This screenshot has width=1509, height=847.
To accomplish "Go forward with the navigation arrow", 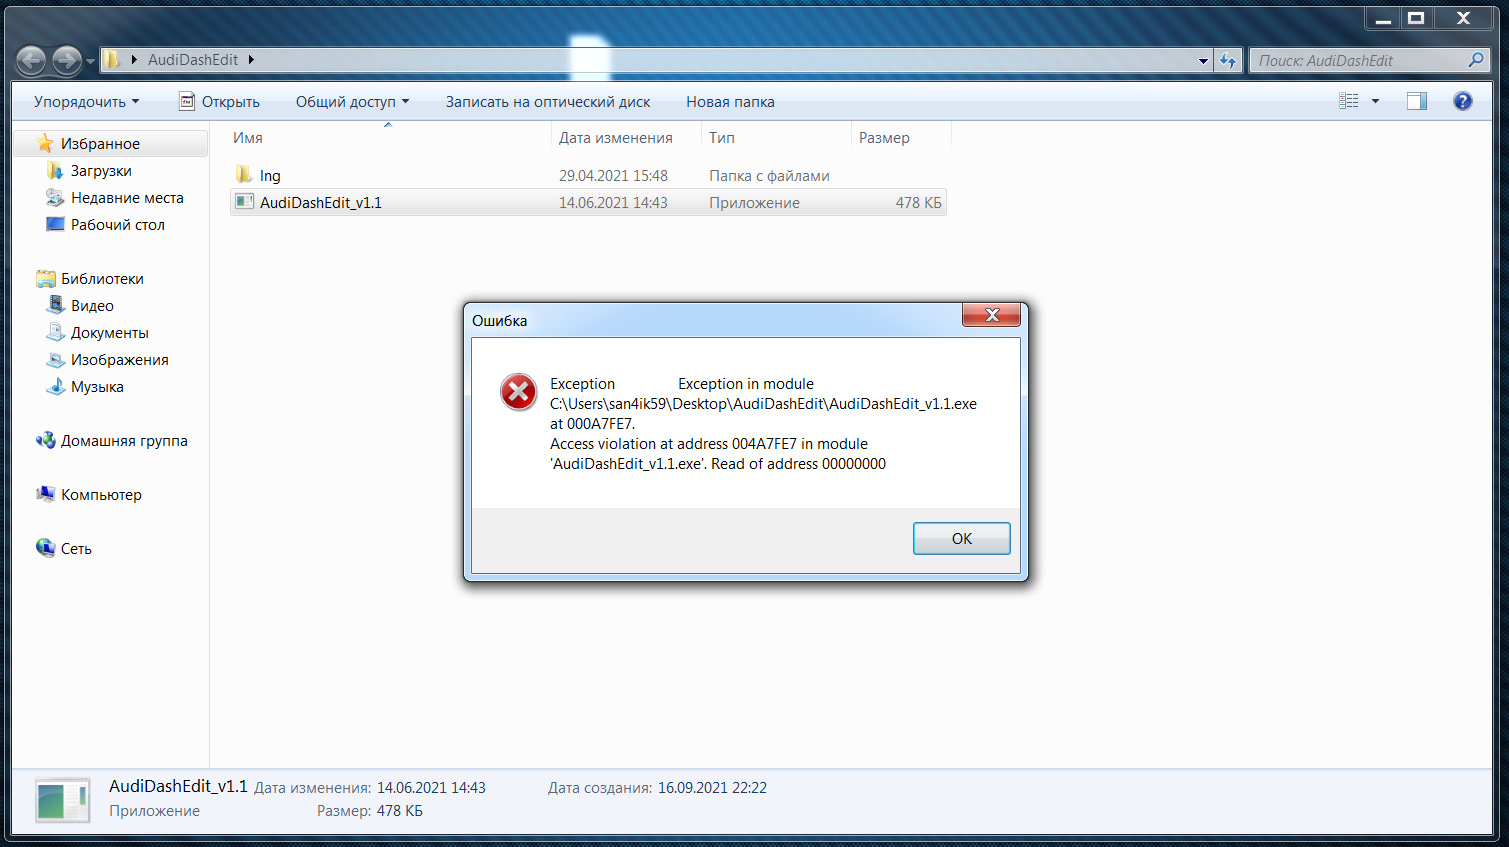I will point(67,61).
